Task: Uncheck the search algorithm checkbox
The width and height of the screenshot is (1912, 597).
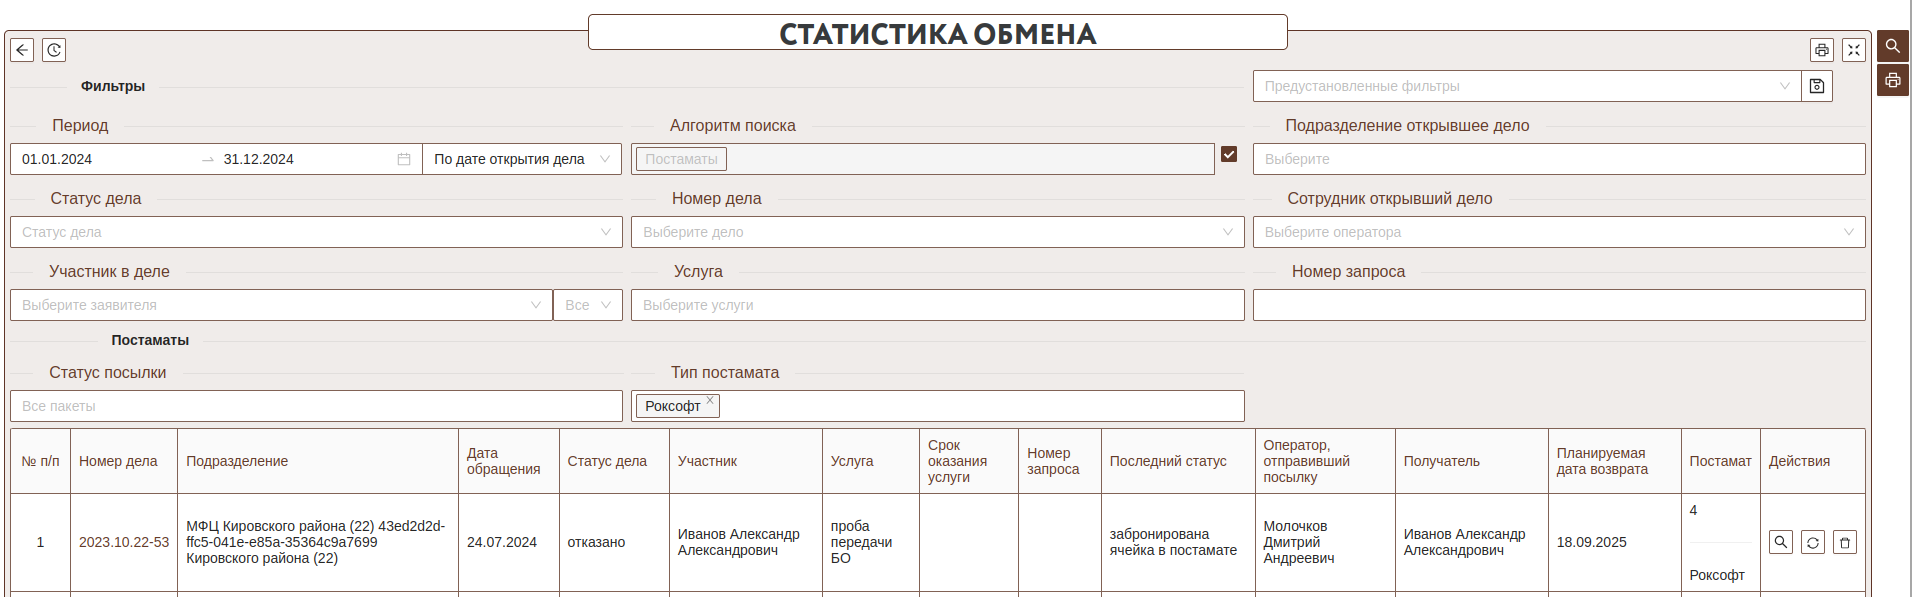Action: pos(1229,154)
